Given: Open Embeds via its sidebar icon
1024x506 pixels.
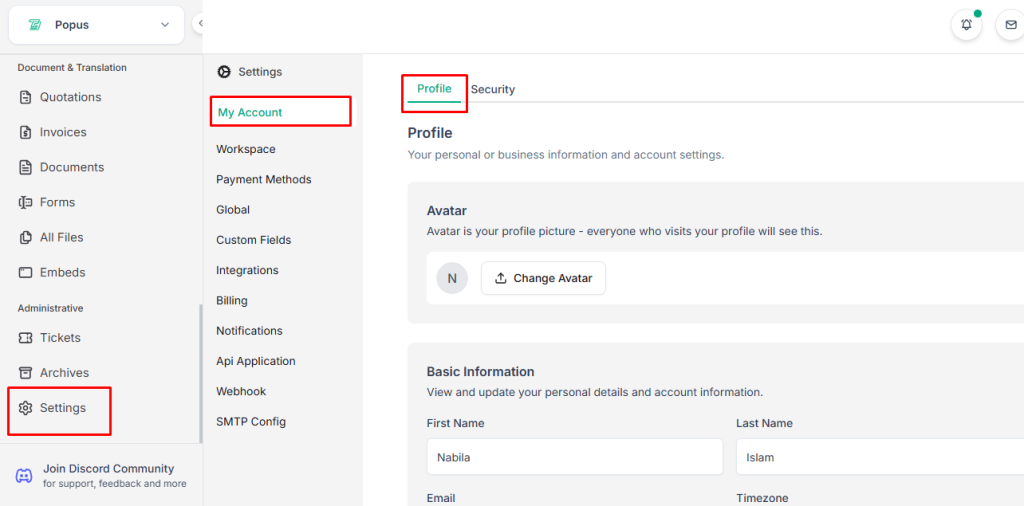Looking at the screenshot, I should point(26,272).
